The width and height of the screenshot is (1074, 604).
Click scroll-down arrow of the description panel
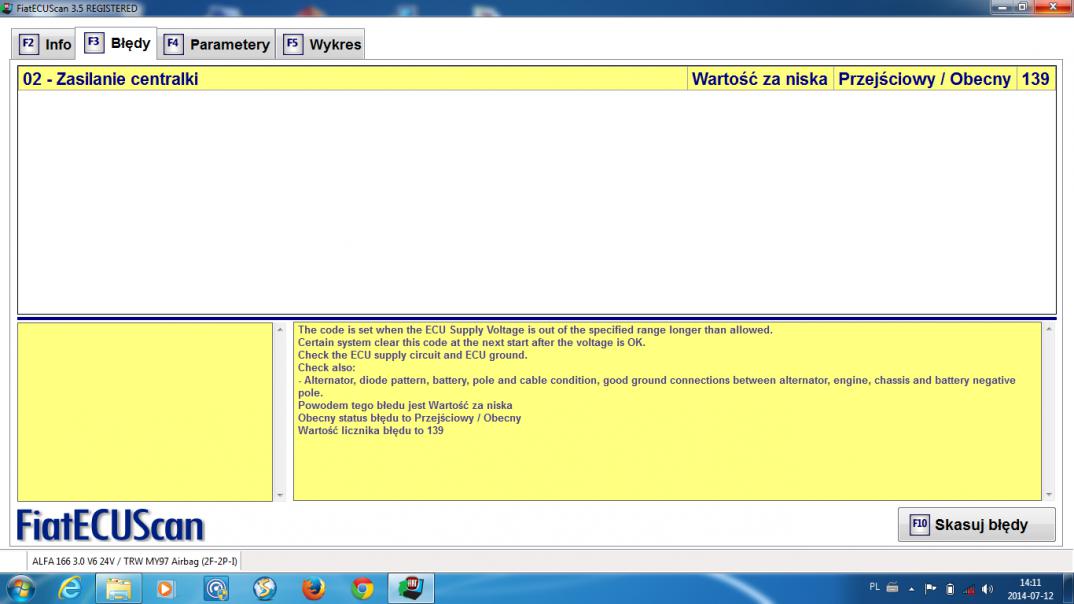(1049, 494)
